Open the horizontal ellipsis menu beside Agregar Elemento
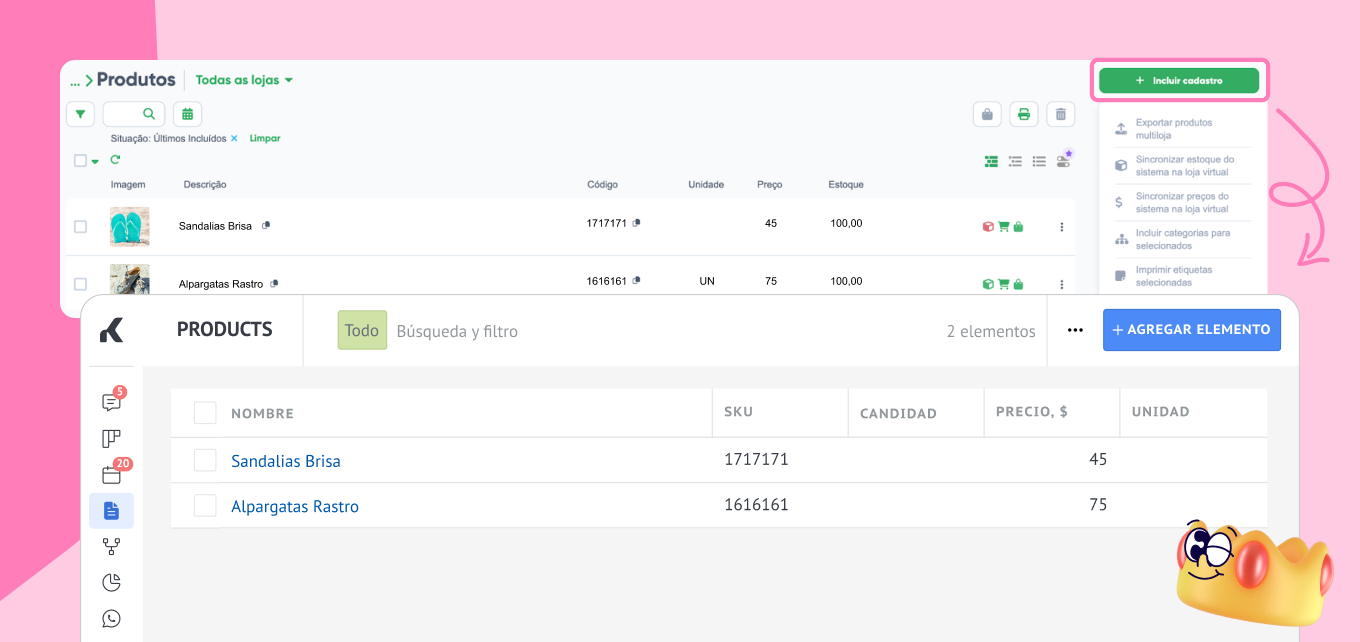Image resolution: width=1360 pixels, height=642 pixels. 1075,330
